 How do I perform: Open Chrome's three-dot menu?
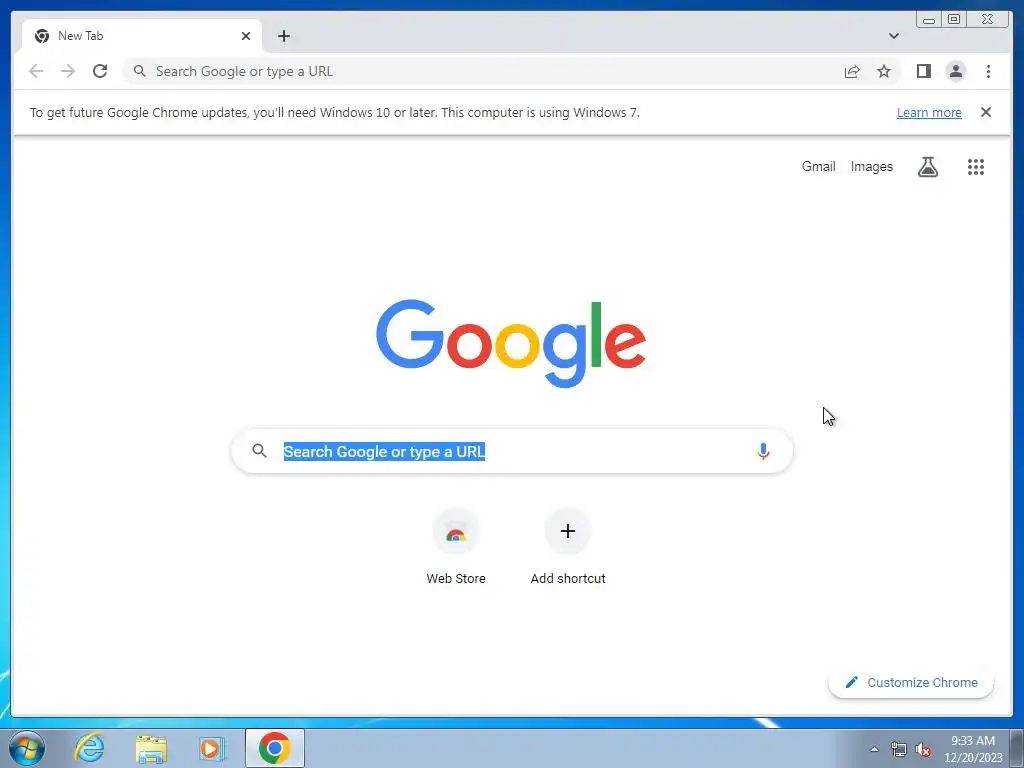pyautogui.click(x=988, y=71)
